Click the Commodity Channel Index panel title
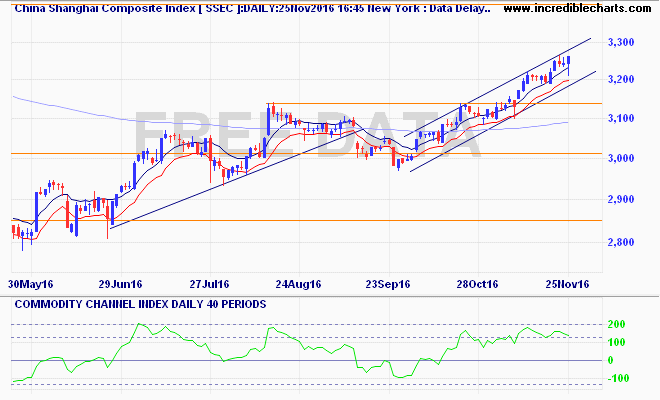Screen dimensions: 660x400 tap(140, 304)
